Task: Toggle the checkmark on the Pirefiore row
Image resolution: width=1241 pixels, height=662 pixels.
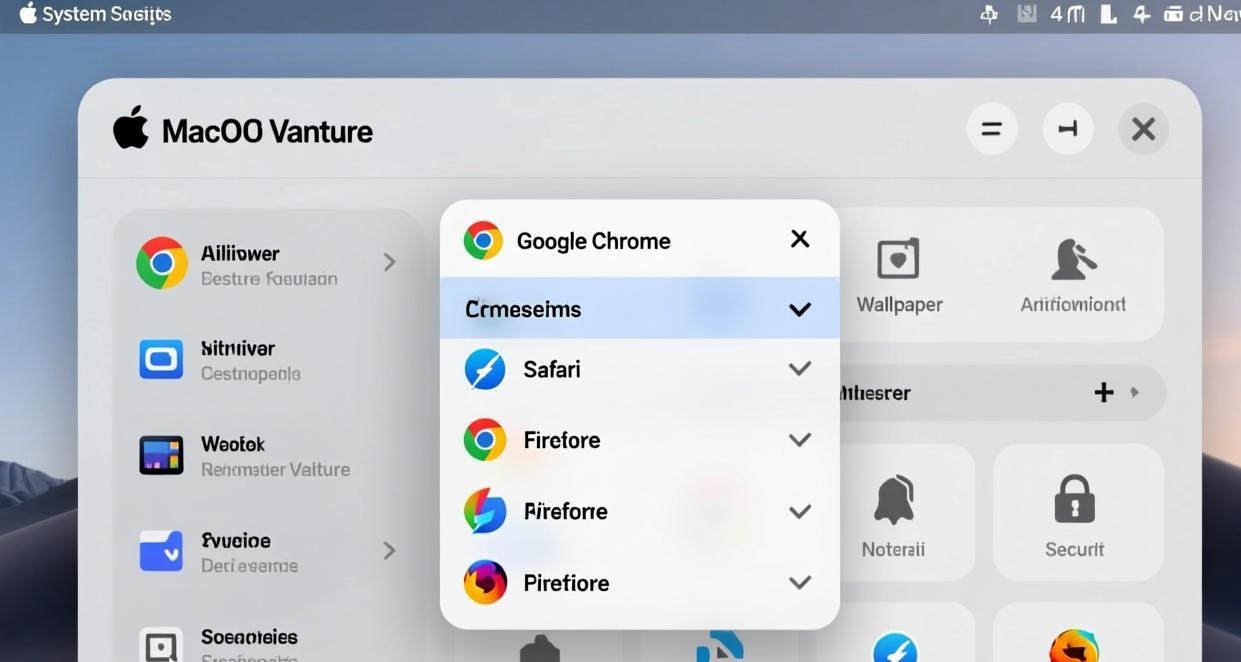Action: pyautogui.click(x=800, y=583)
